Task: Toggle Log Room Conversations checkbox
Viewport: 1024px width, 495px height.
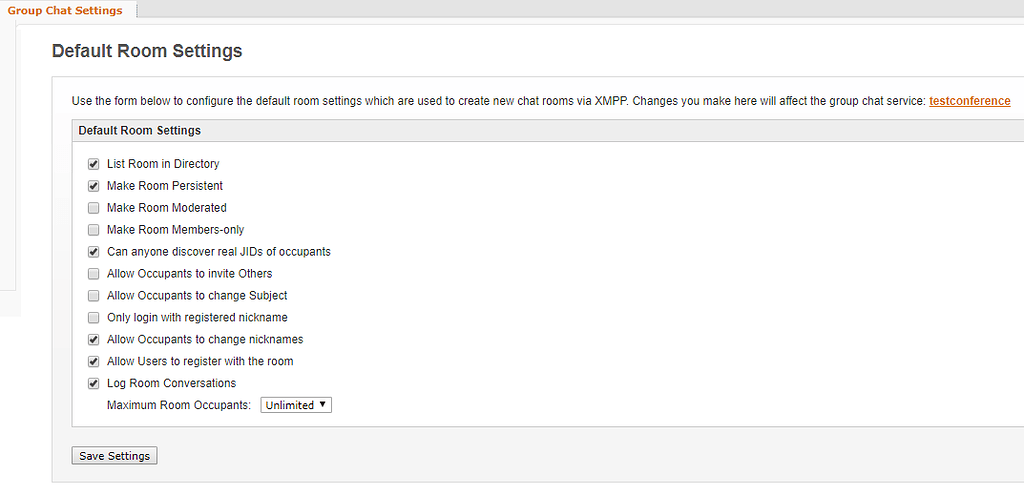Action: (93, 384)
